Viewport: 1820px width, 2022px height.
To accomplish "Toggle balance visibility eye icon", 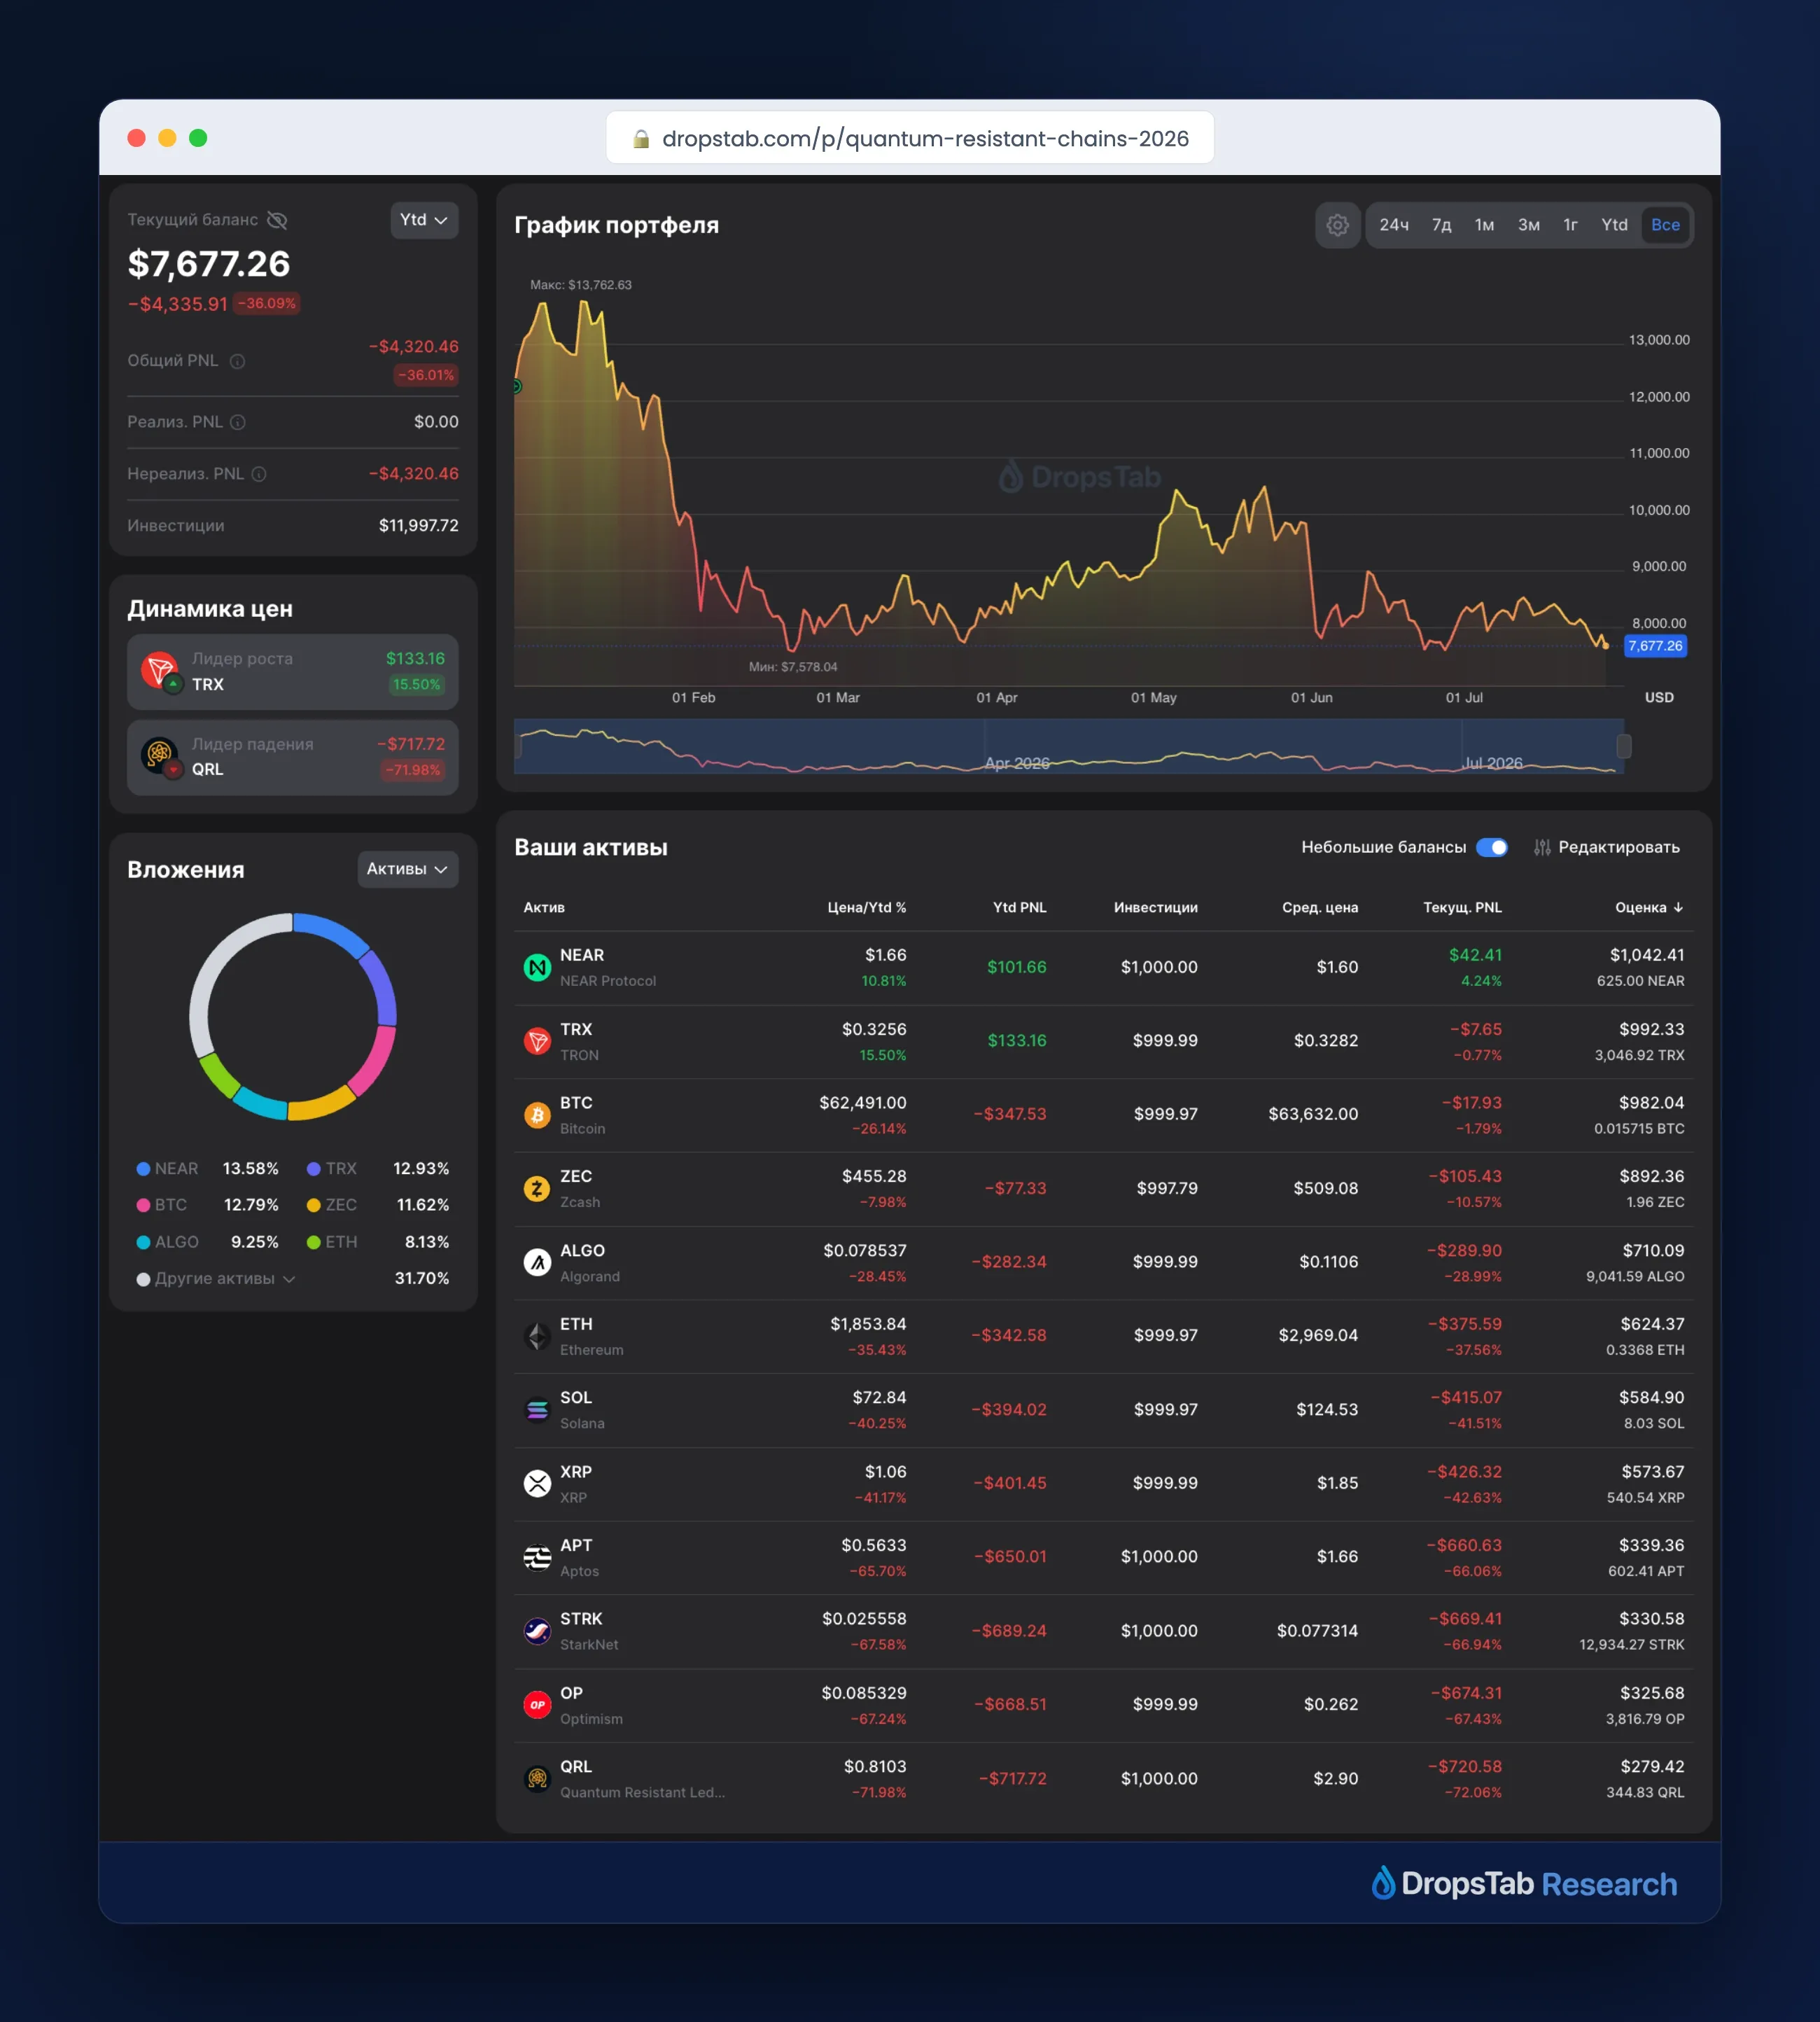I will pyautogui.click(x=277, y=220).
